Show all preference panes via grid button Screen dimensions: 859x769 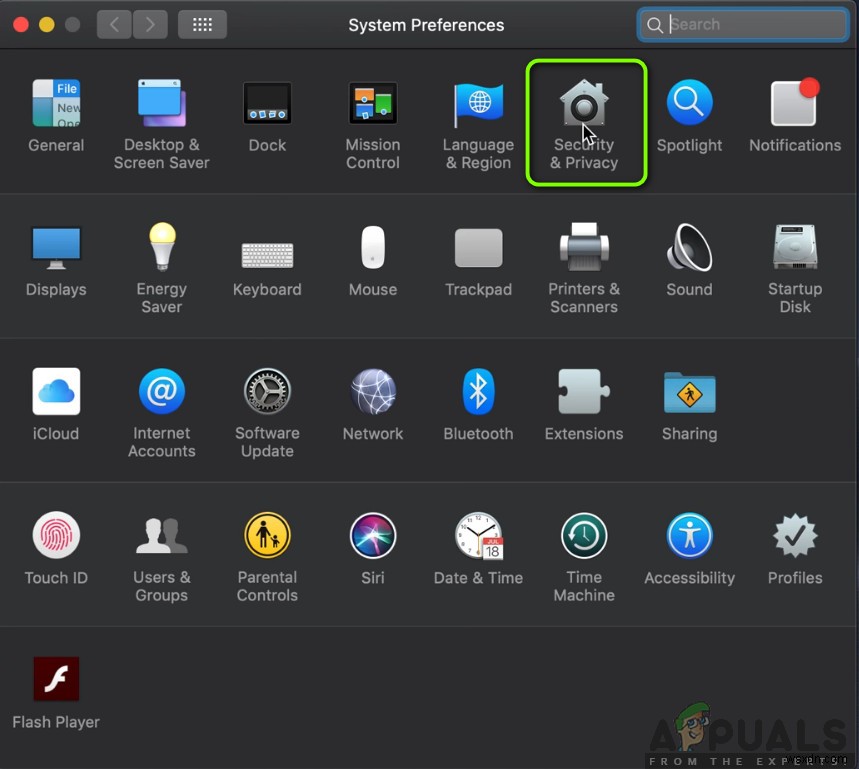(x=202, y=23)
